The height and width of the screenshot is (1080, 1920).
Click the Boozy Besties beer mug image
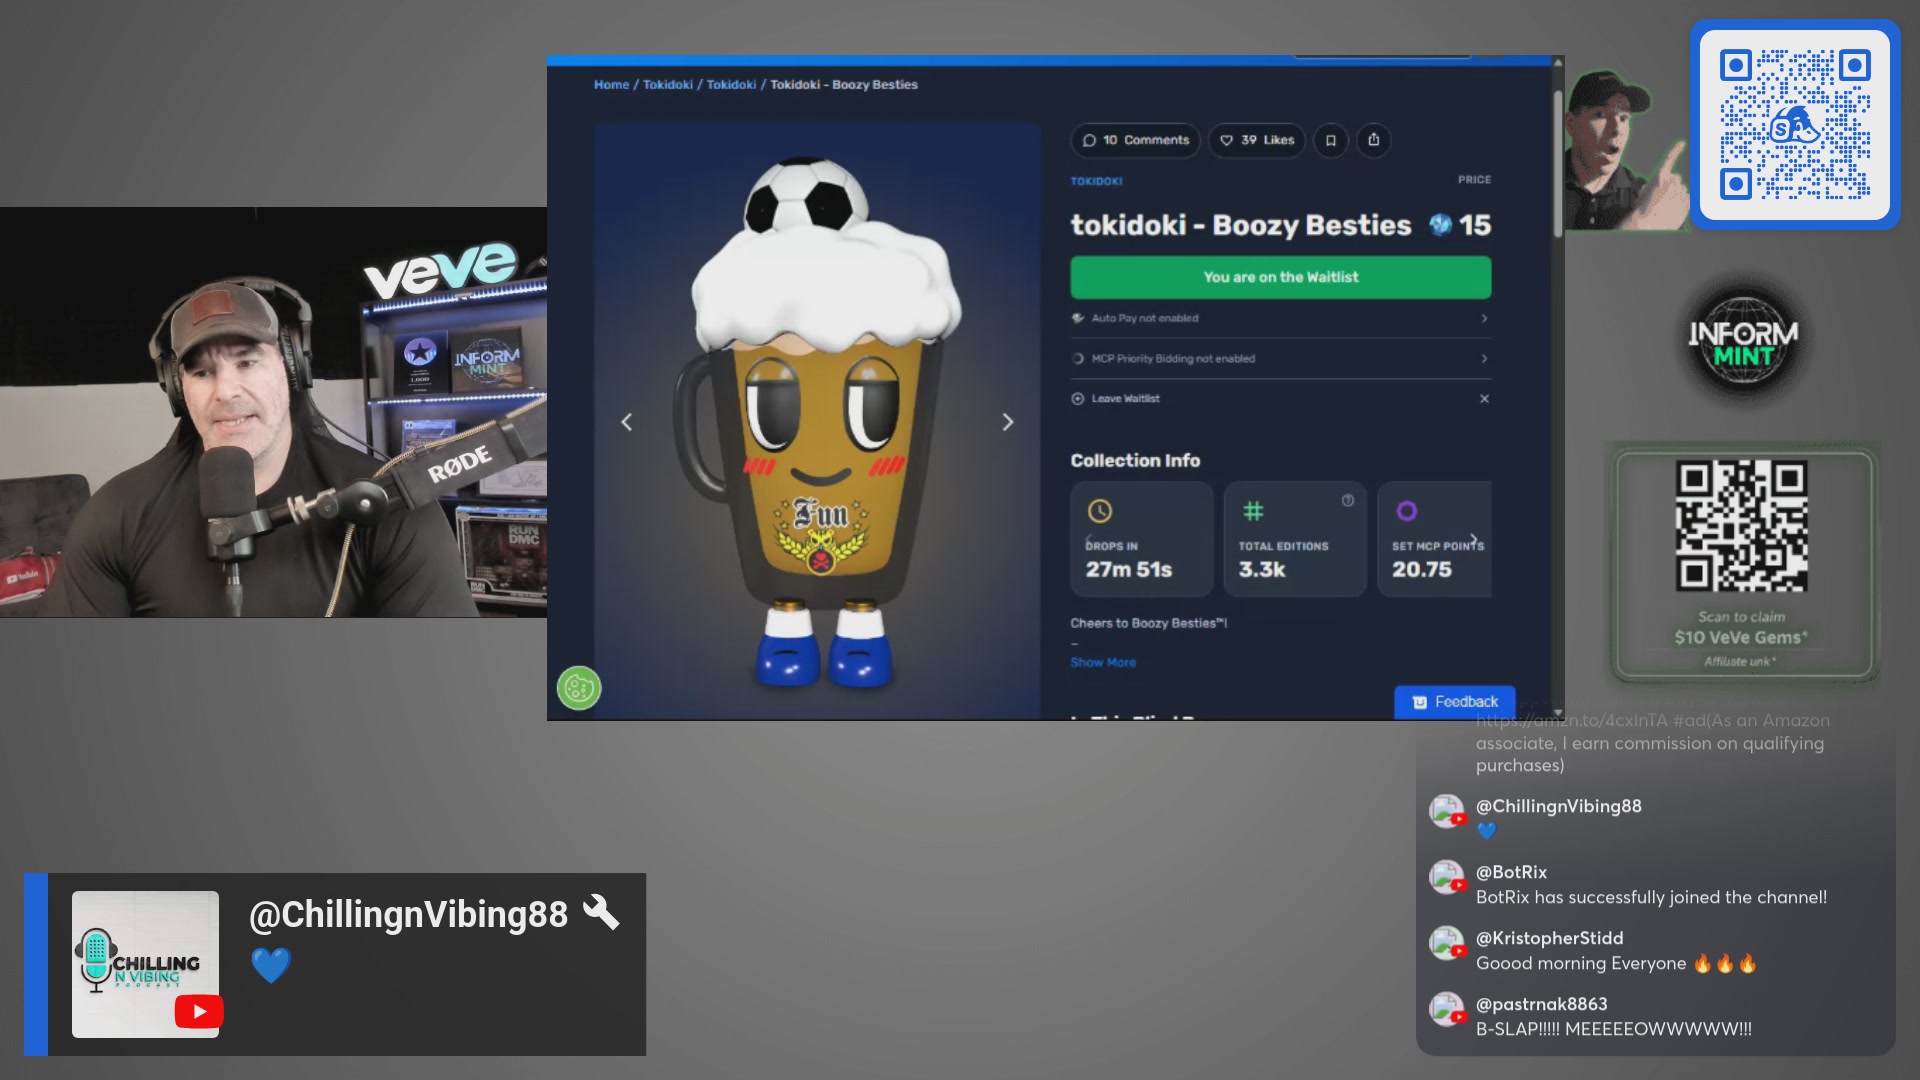[818, 420]
